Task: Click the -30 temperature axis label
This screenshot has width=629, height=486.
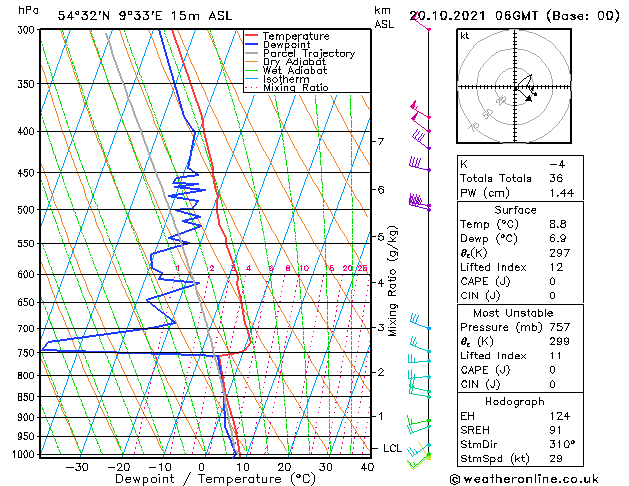Action: coord(77,468)
